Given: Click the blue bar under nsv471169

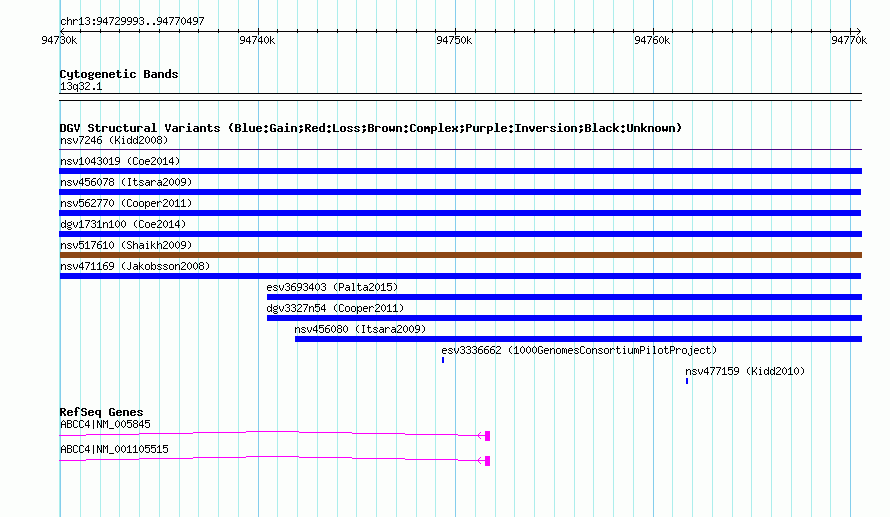Looking at the screenshot, I should (460, 276).
